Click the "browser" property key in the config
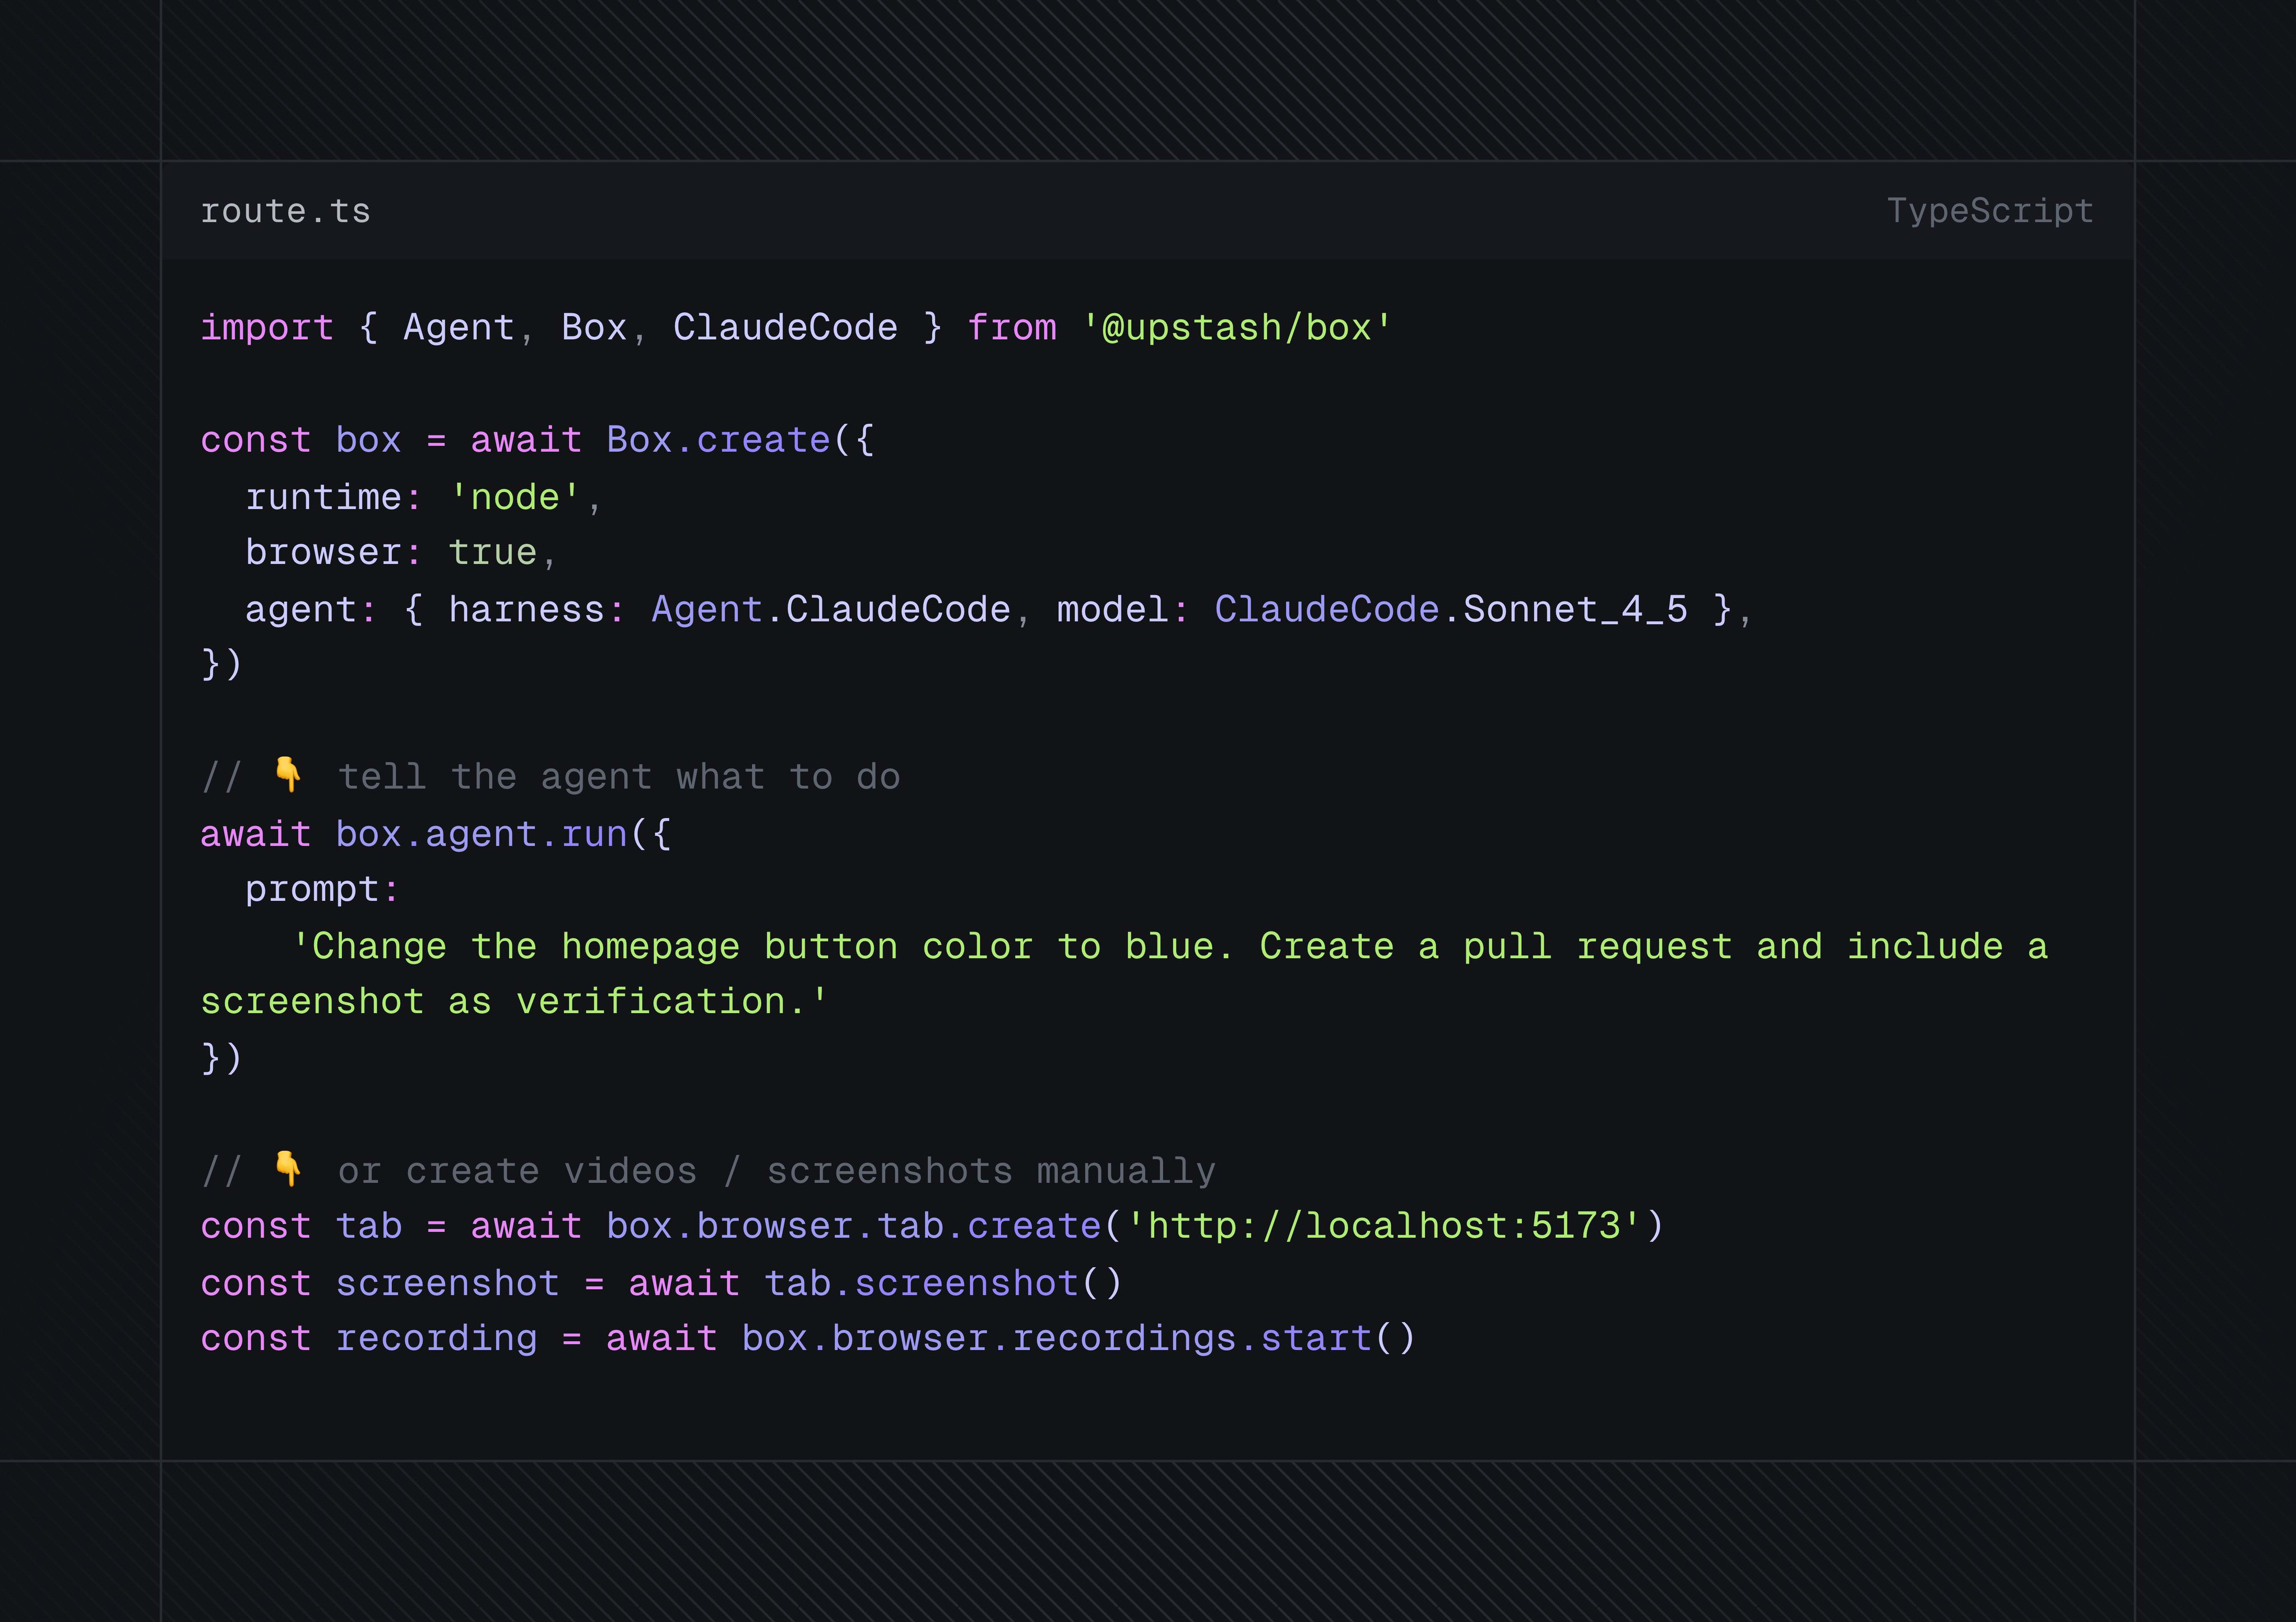2296x1622 pixels. (323, 552)
